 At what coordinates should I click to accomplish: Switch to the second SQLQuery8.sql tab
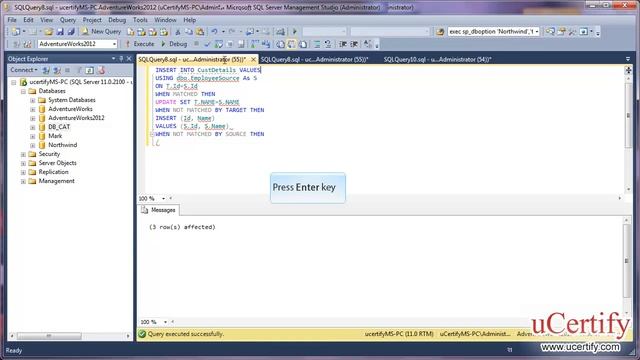pyautogui.click(x=314, y=60)
